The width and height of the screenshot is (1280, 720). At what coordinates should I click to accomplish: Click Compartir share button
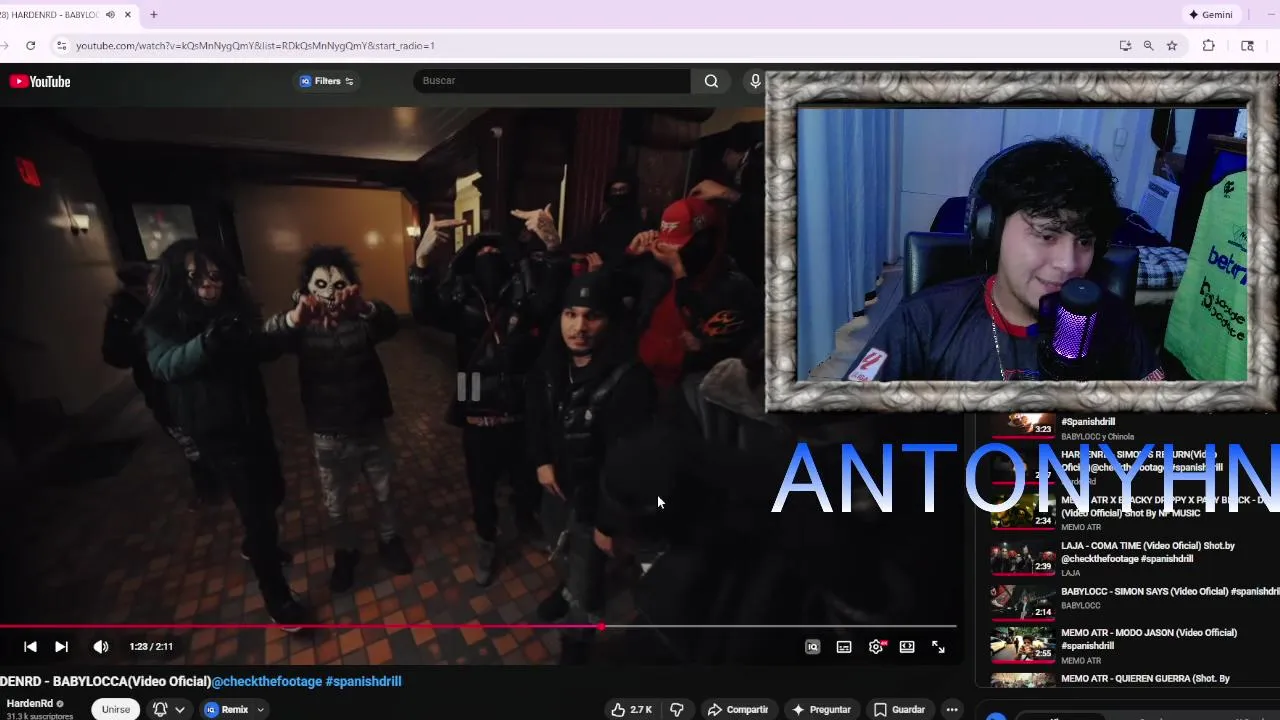[738, 710]
